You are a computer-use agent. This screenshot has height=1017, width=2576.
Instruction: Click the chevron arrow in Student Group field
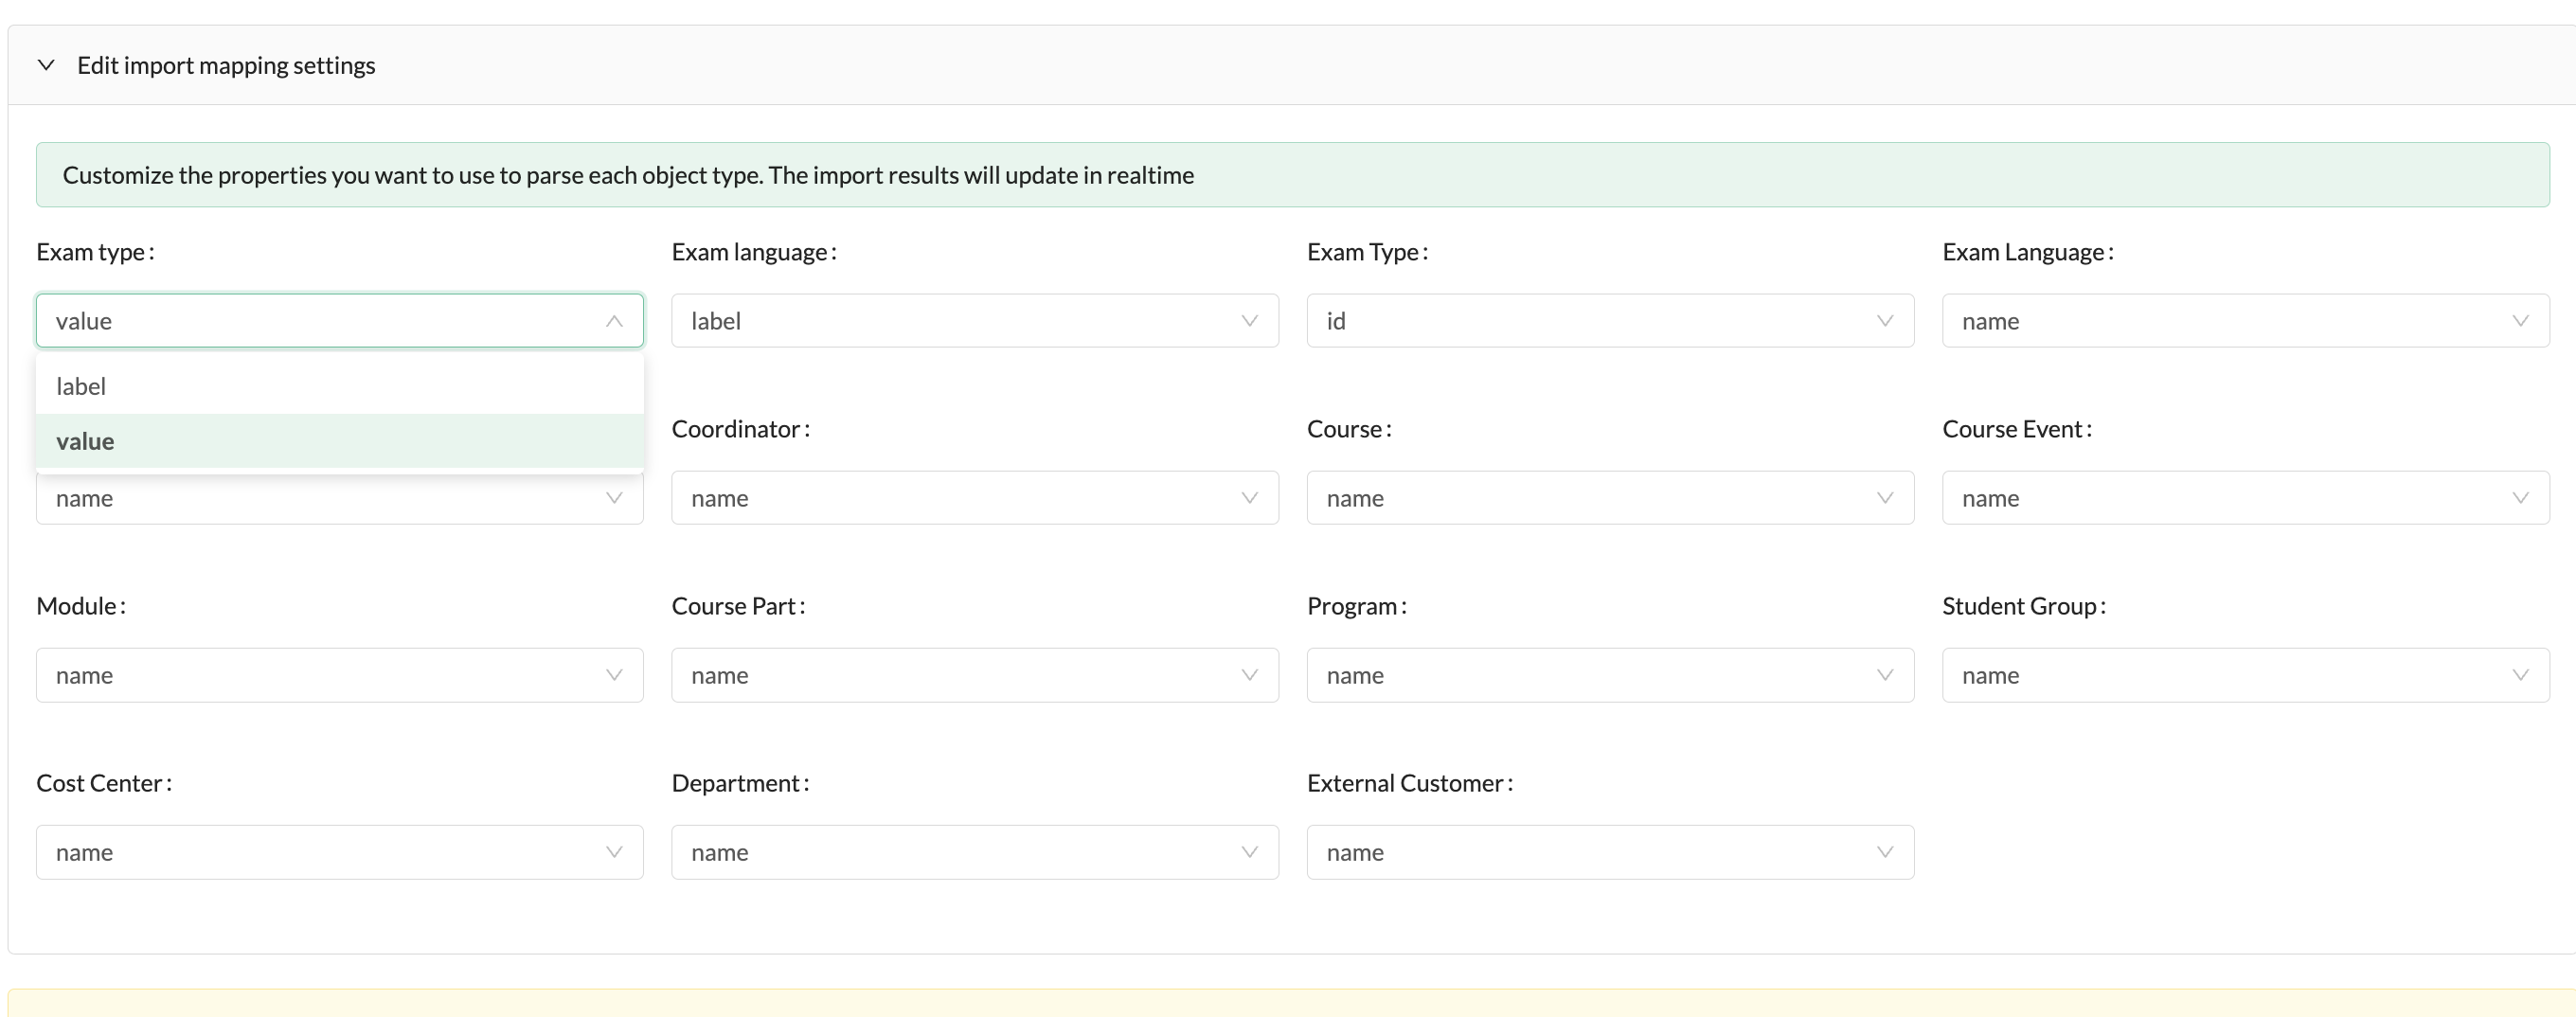click(2520, 675)
